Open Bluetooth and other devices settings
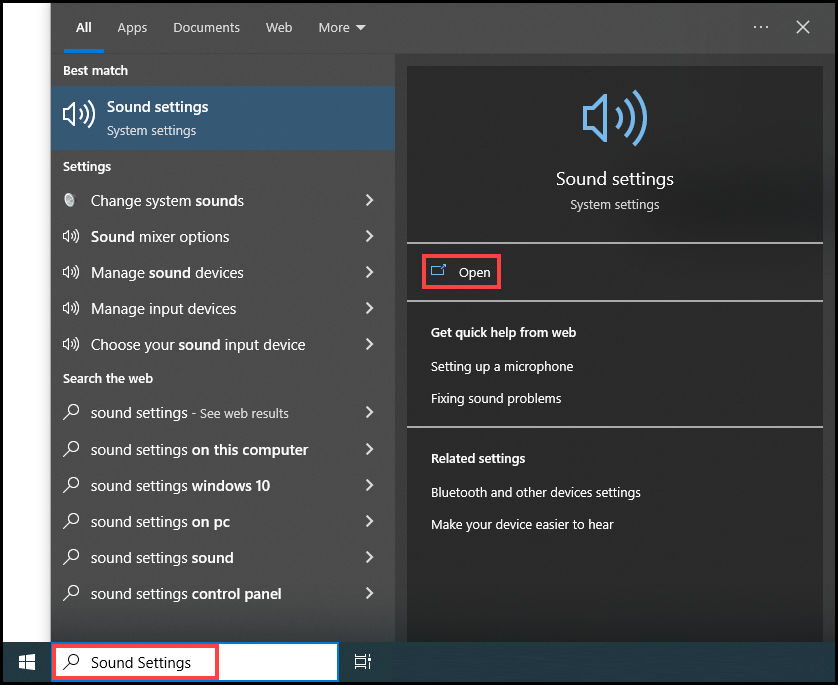The image size is (838, 685). pyautogui.click(x=536, y=492)
